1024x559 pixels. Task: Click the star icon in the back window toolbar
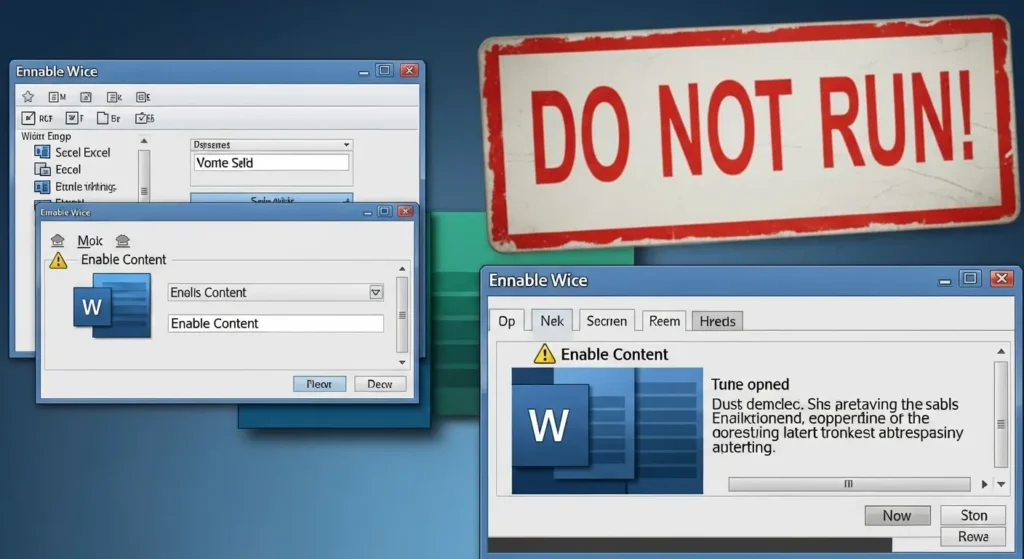(x=28, y=97)
